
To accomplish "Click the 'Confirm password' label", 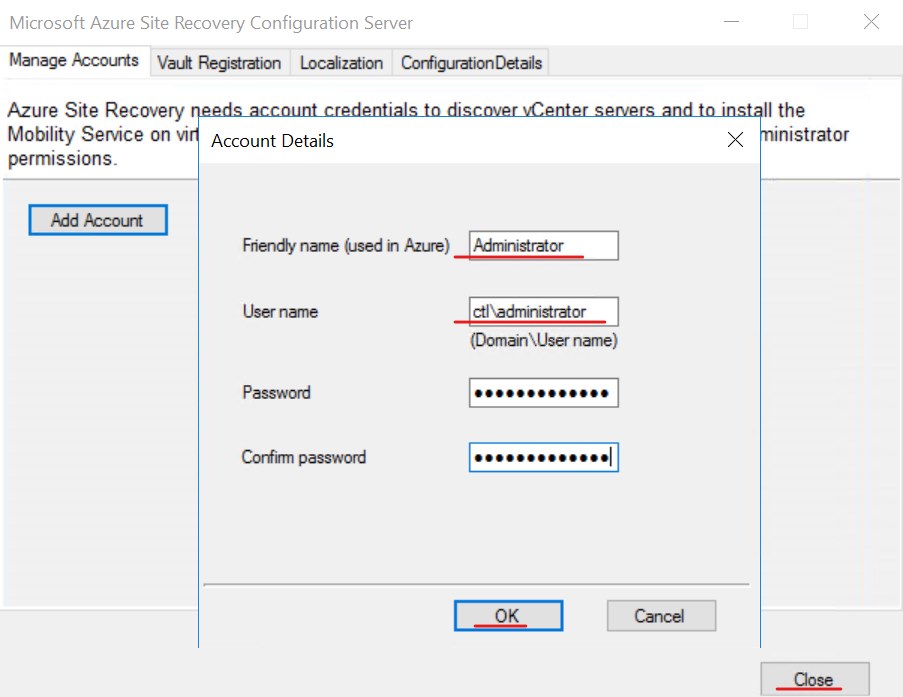I will pos(303,457).
